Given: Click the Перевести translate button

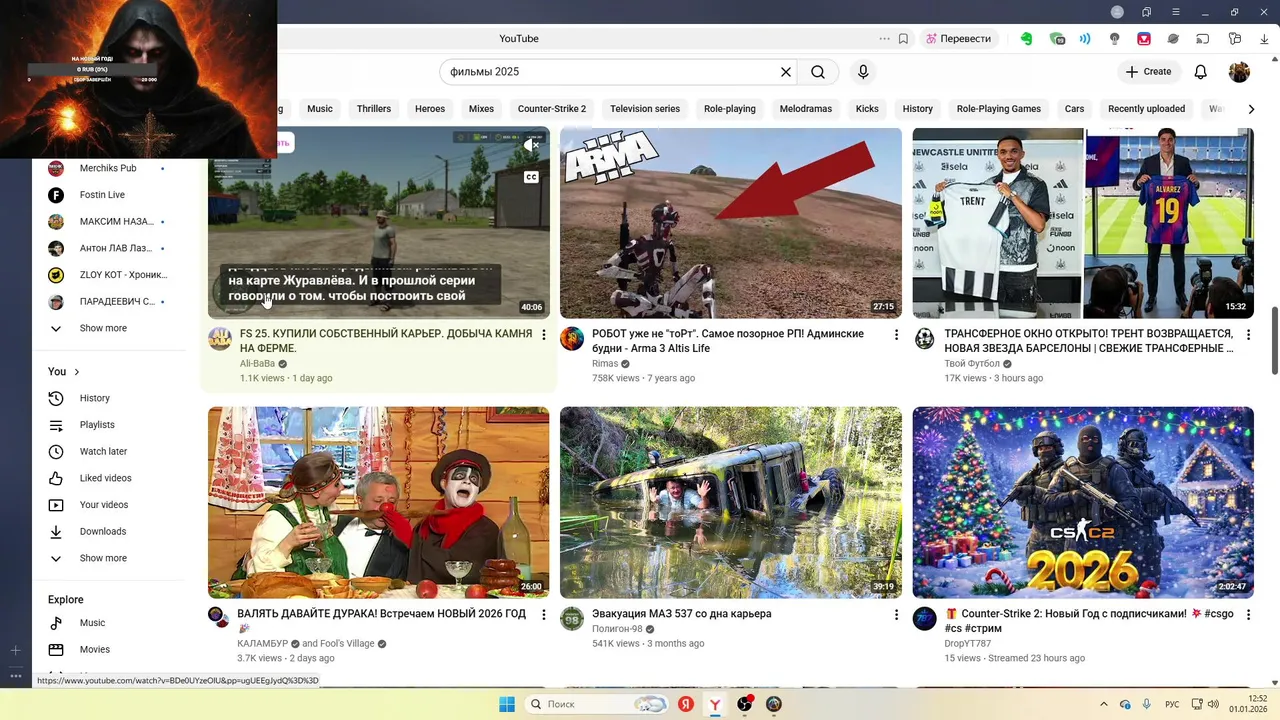Looking at the screenshot, I should coord(958,39).
